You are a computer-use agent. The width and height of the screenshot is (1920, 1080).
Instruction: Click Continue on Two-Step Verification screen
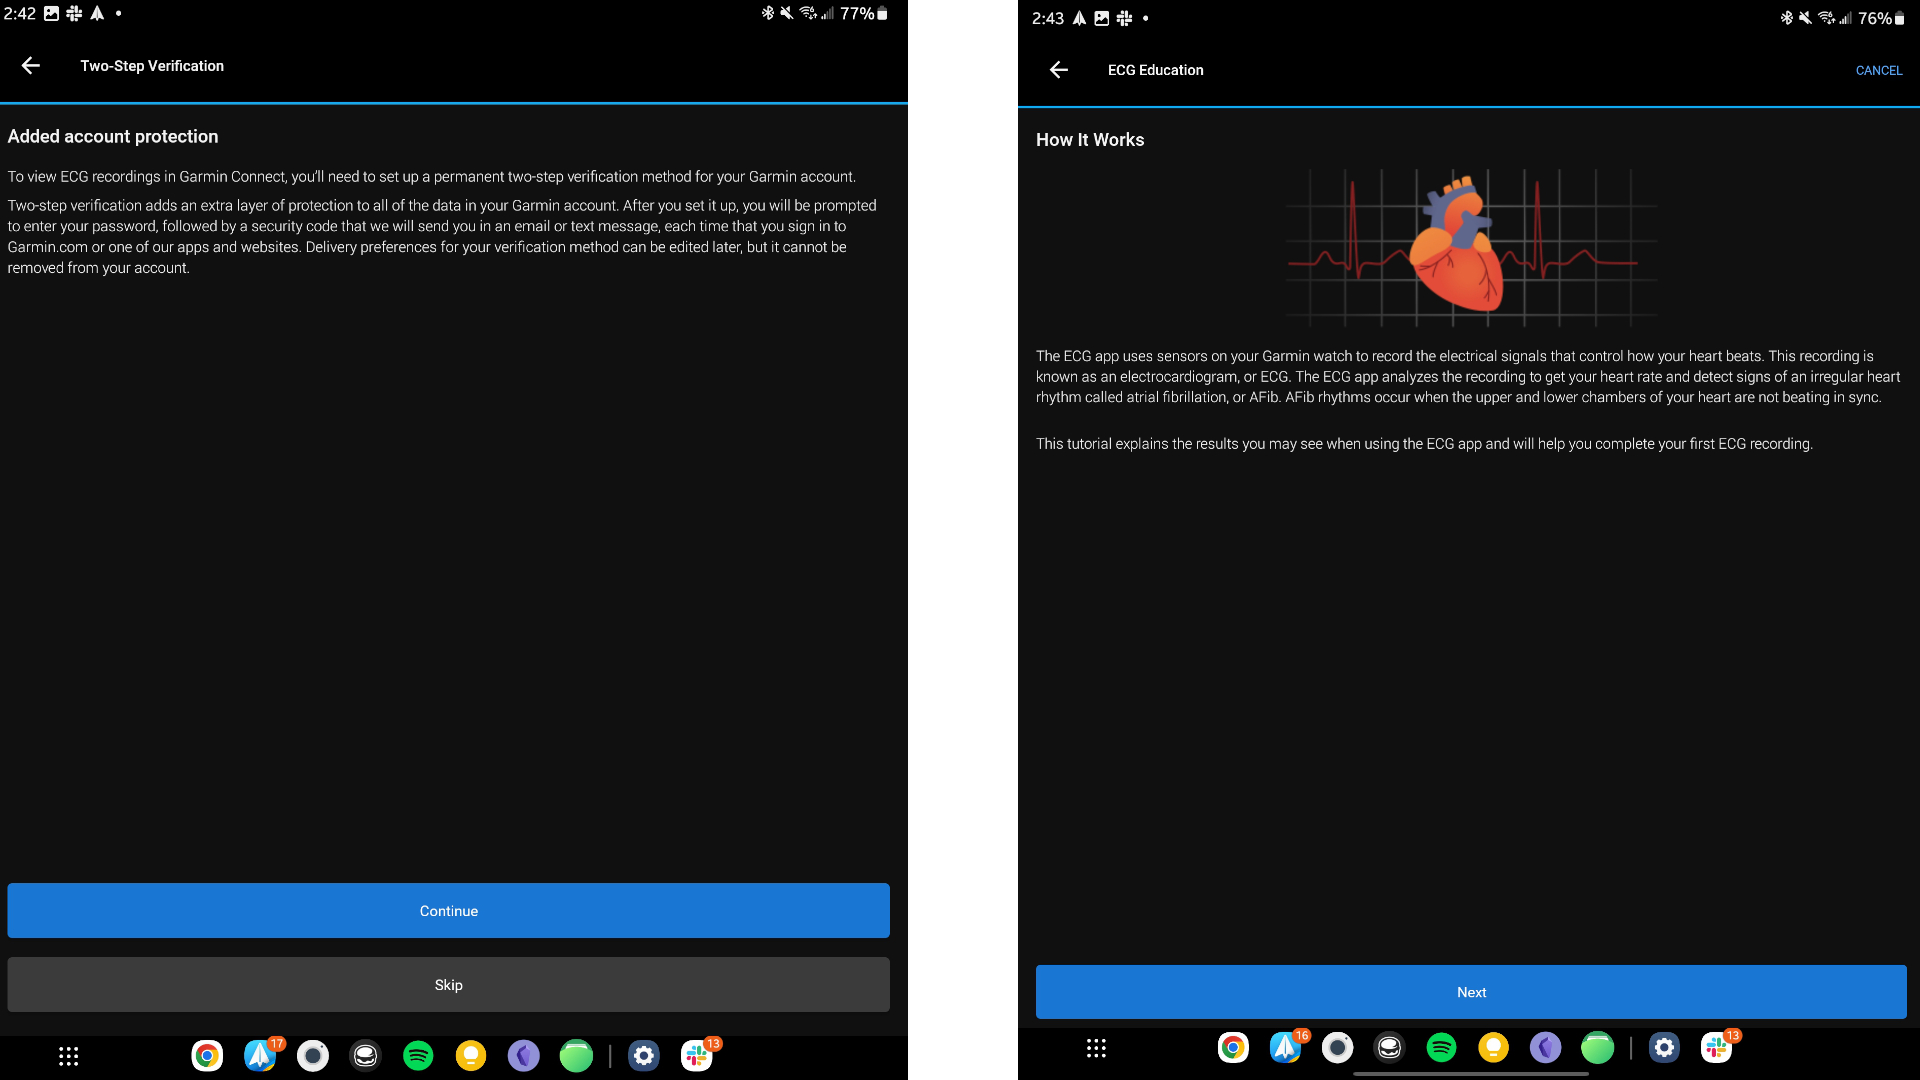(448, 910)
